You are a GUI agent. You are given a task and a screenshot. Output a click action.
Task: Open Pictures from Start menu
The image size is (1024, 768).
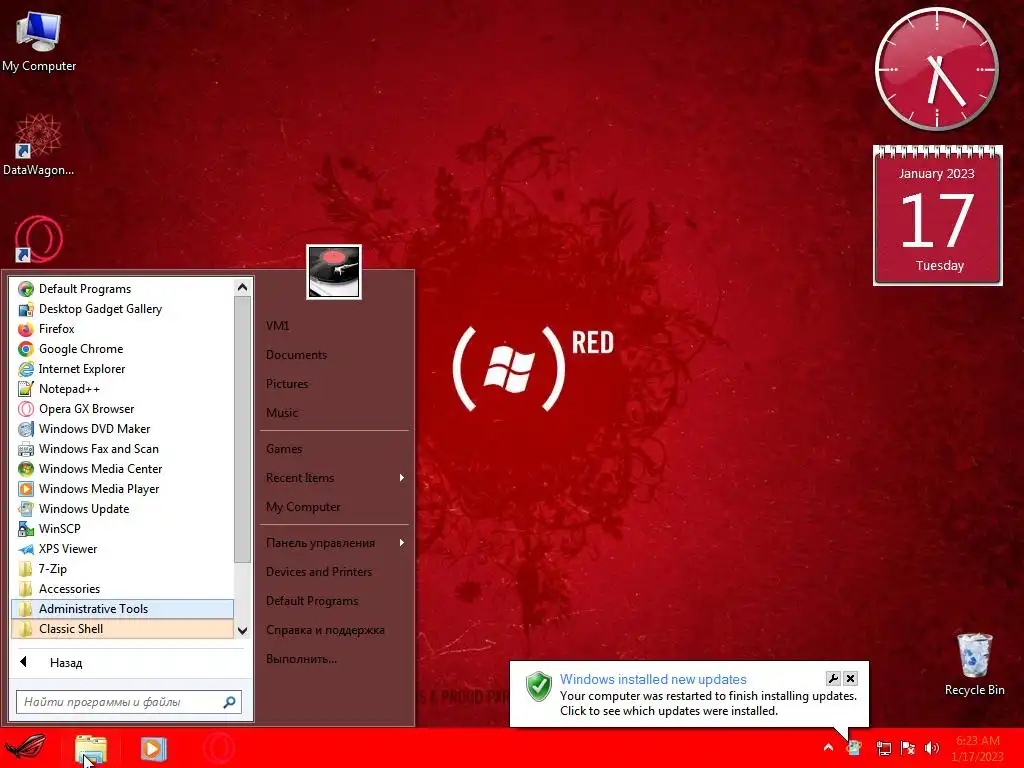click(334, 383)
